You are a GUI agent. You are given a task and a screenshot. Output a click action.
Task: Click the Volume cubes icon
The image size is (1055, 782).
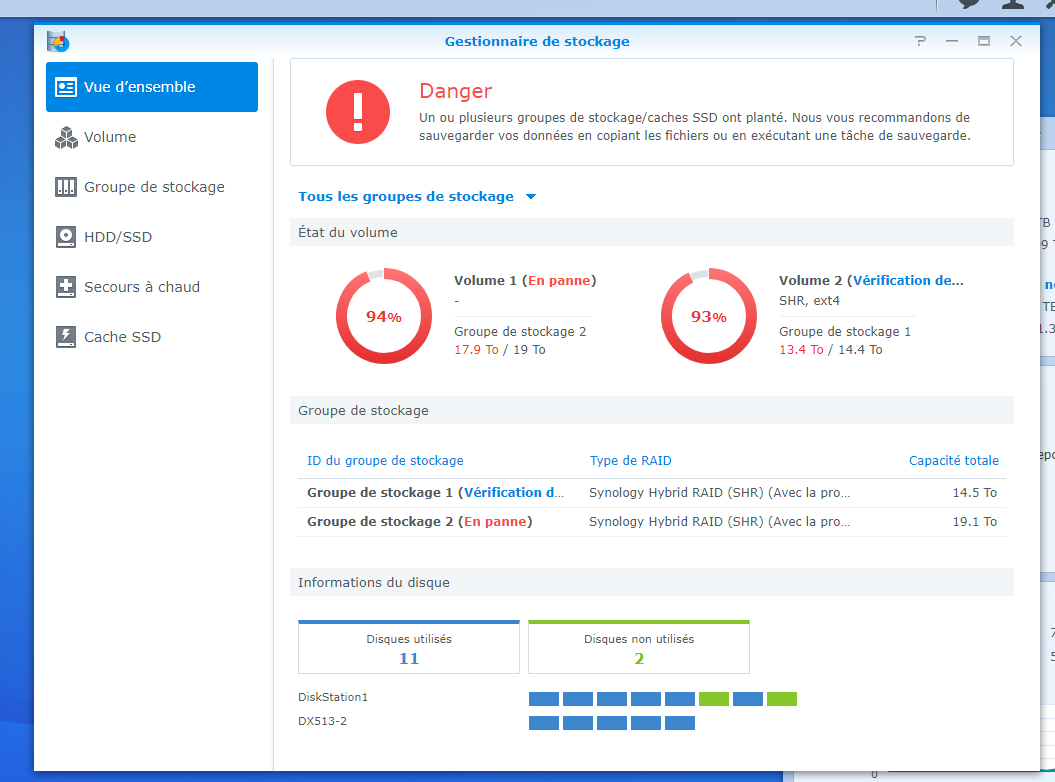[66, 137]
